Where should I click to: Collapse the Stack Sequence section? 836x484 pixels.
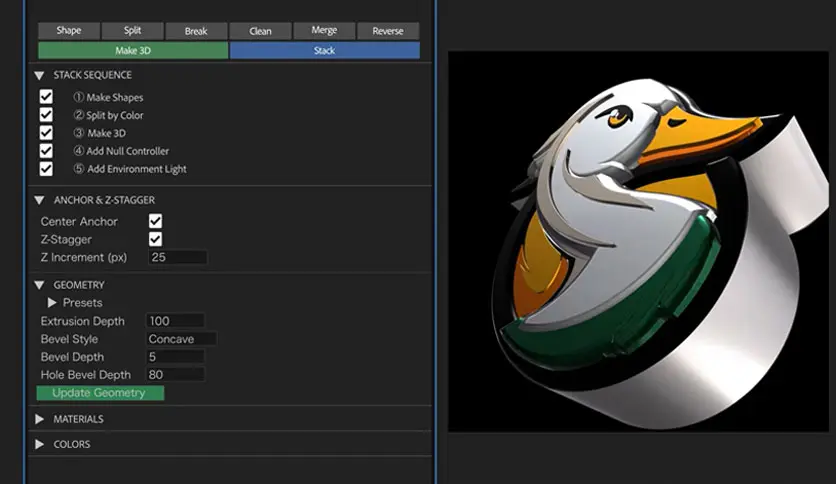[x=39, y=76]
